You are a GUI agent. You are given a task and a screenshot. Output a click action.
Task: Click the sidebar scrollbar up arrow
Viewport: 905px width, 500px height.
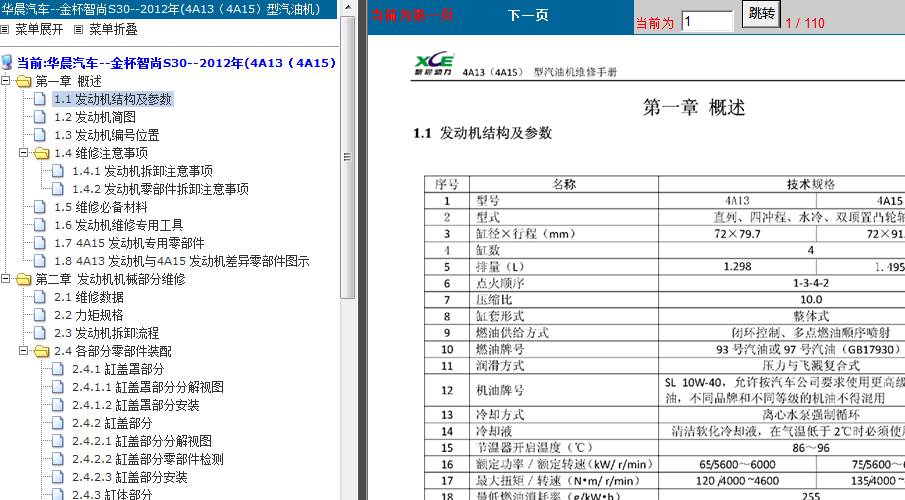(347, 8)
